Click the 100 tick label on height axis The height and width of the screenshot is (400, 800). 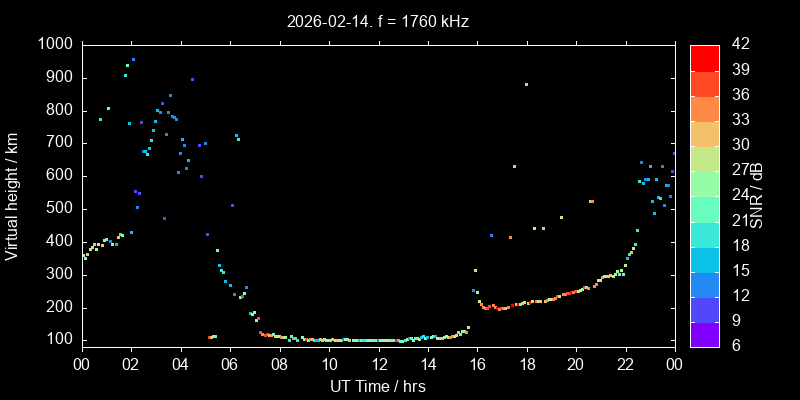coord(58,340)
